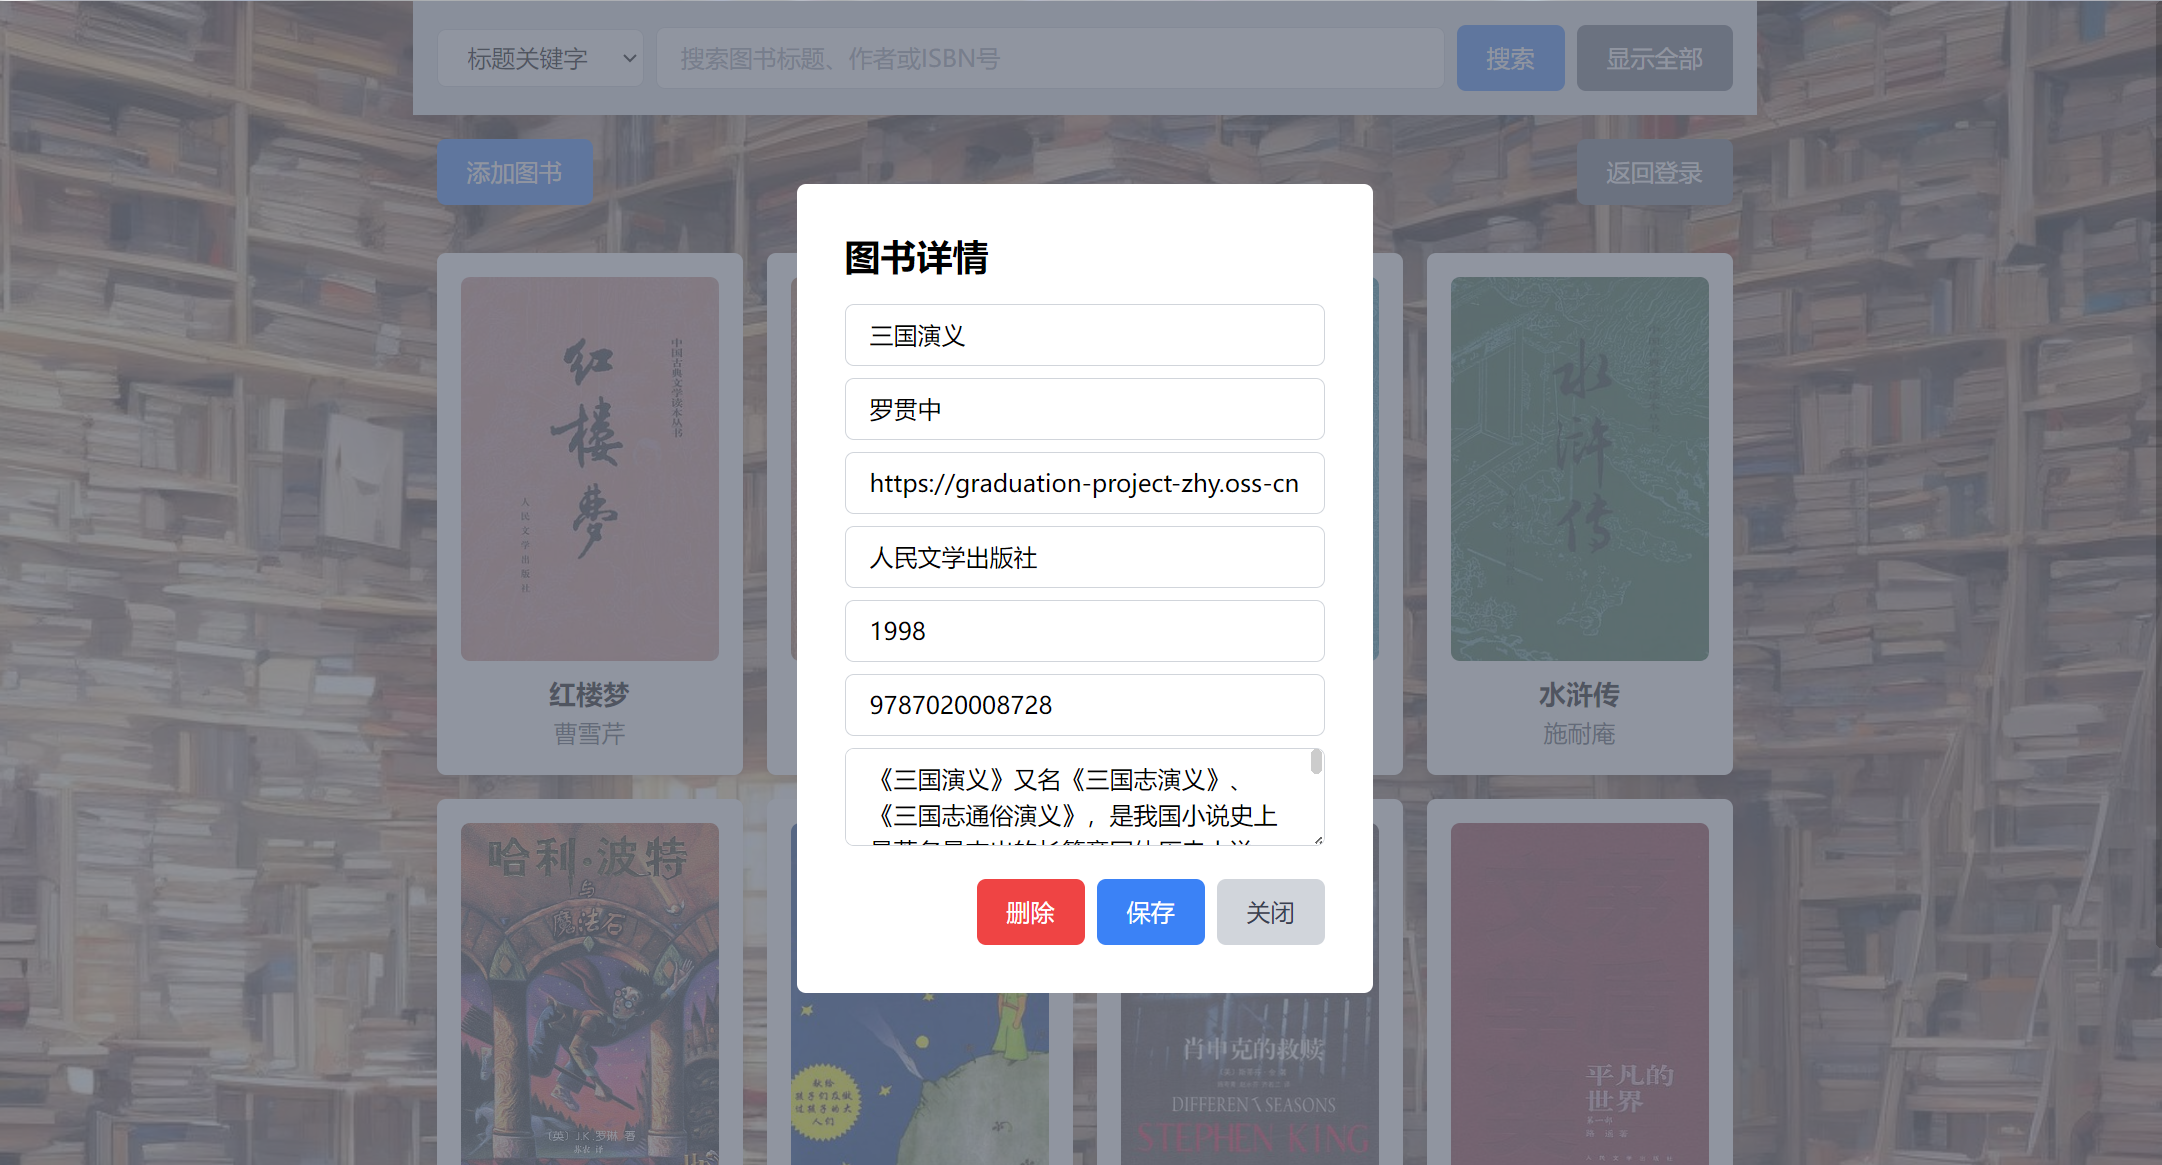The image size is (2162, 1165).
Task: Click the cover image URL field
Action: pos(1084,484)
